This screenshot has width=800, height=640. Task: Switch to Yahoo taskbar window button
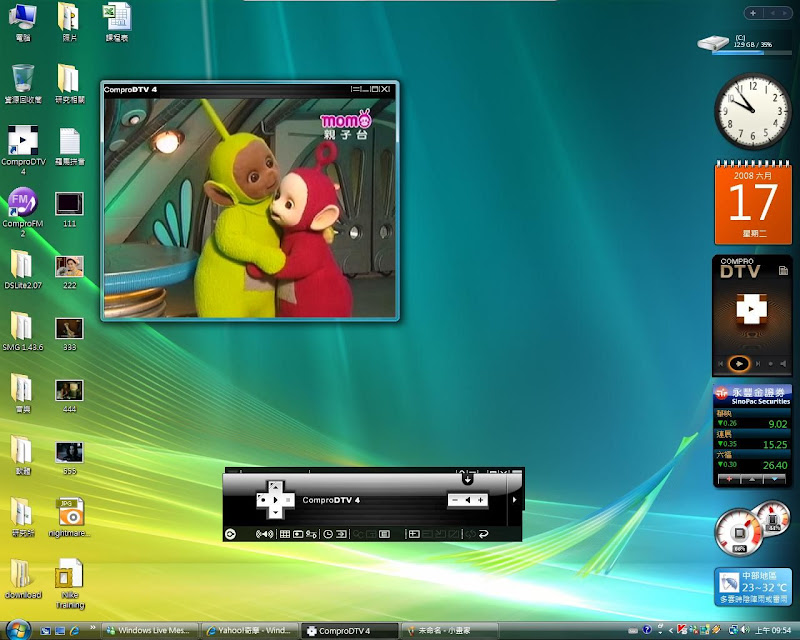tap(249, 630)
